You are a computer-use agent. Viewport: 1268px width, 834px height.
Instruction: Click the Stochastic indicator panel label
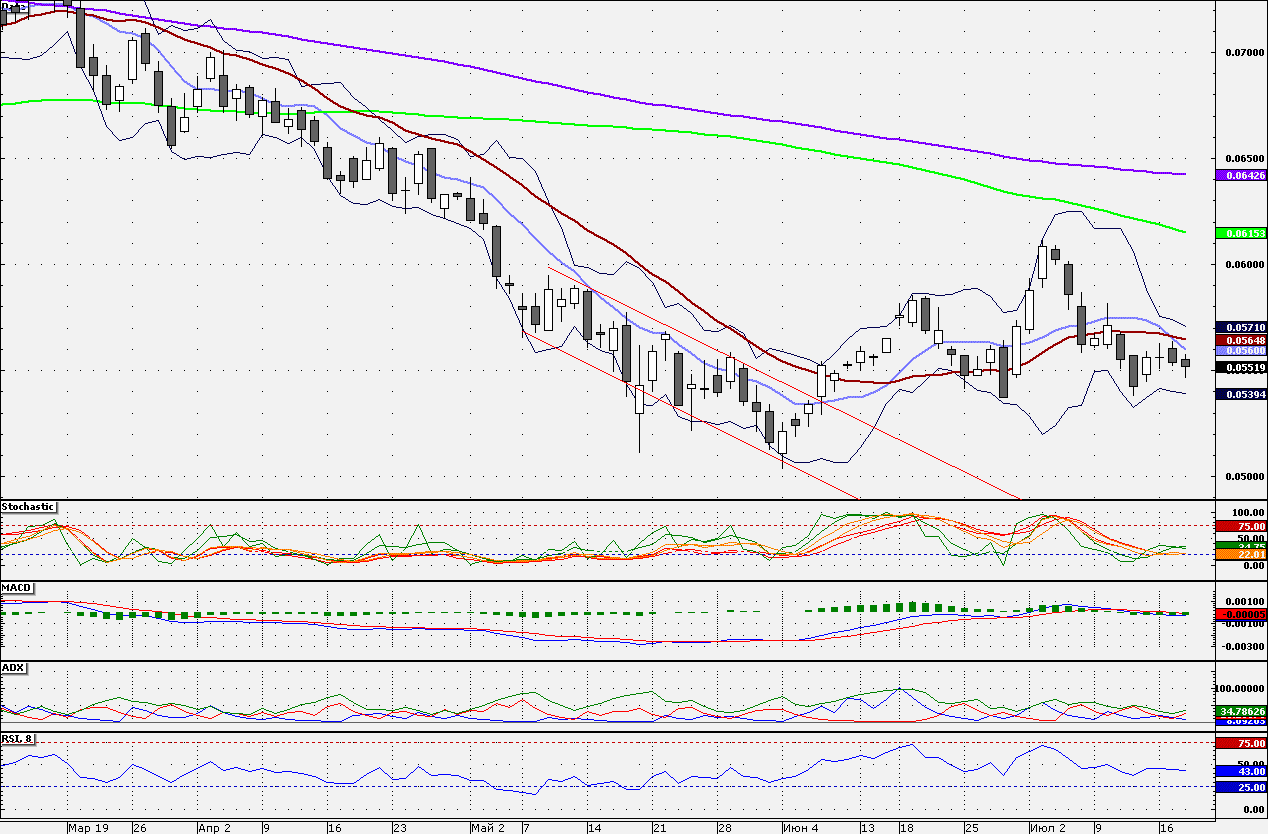coord(28,507)
